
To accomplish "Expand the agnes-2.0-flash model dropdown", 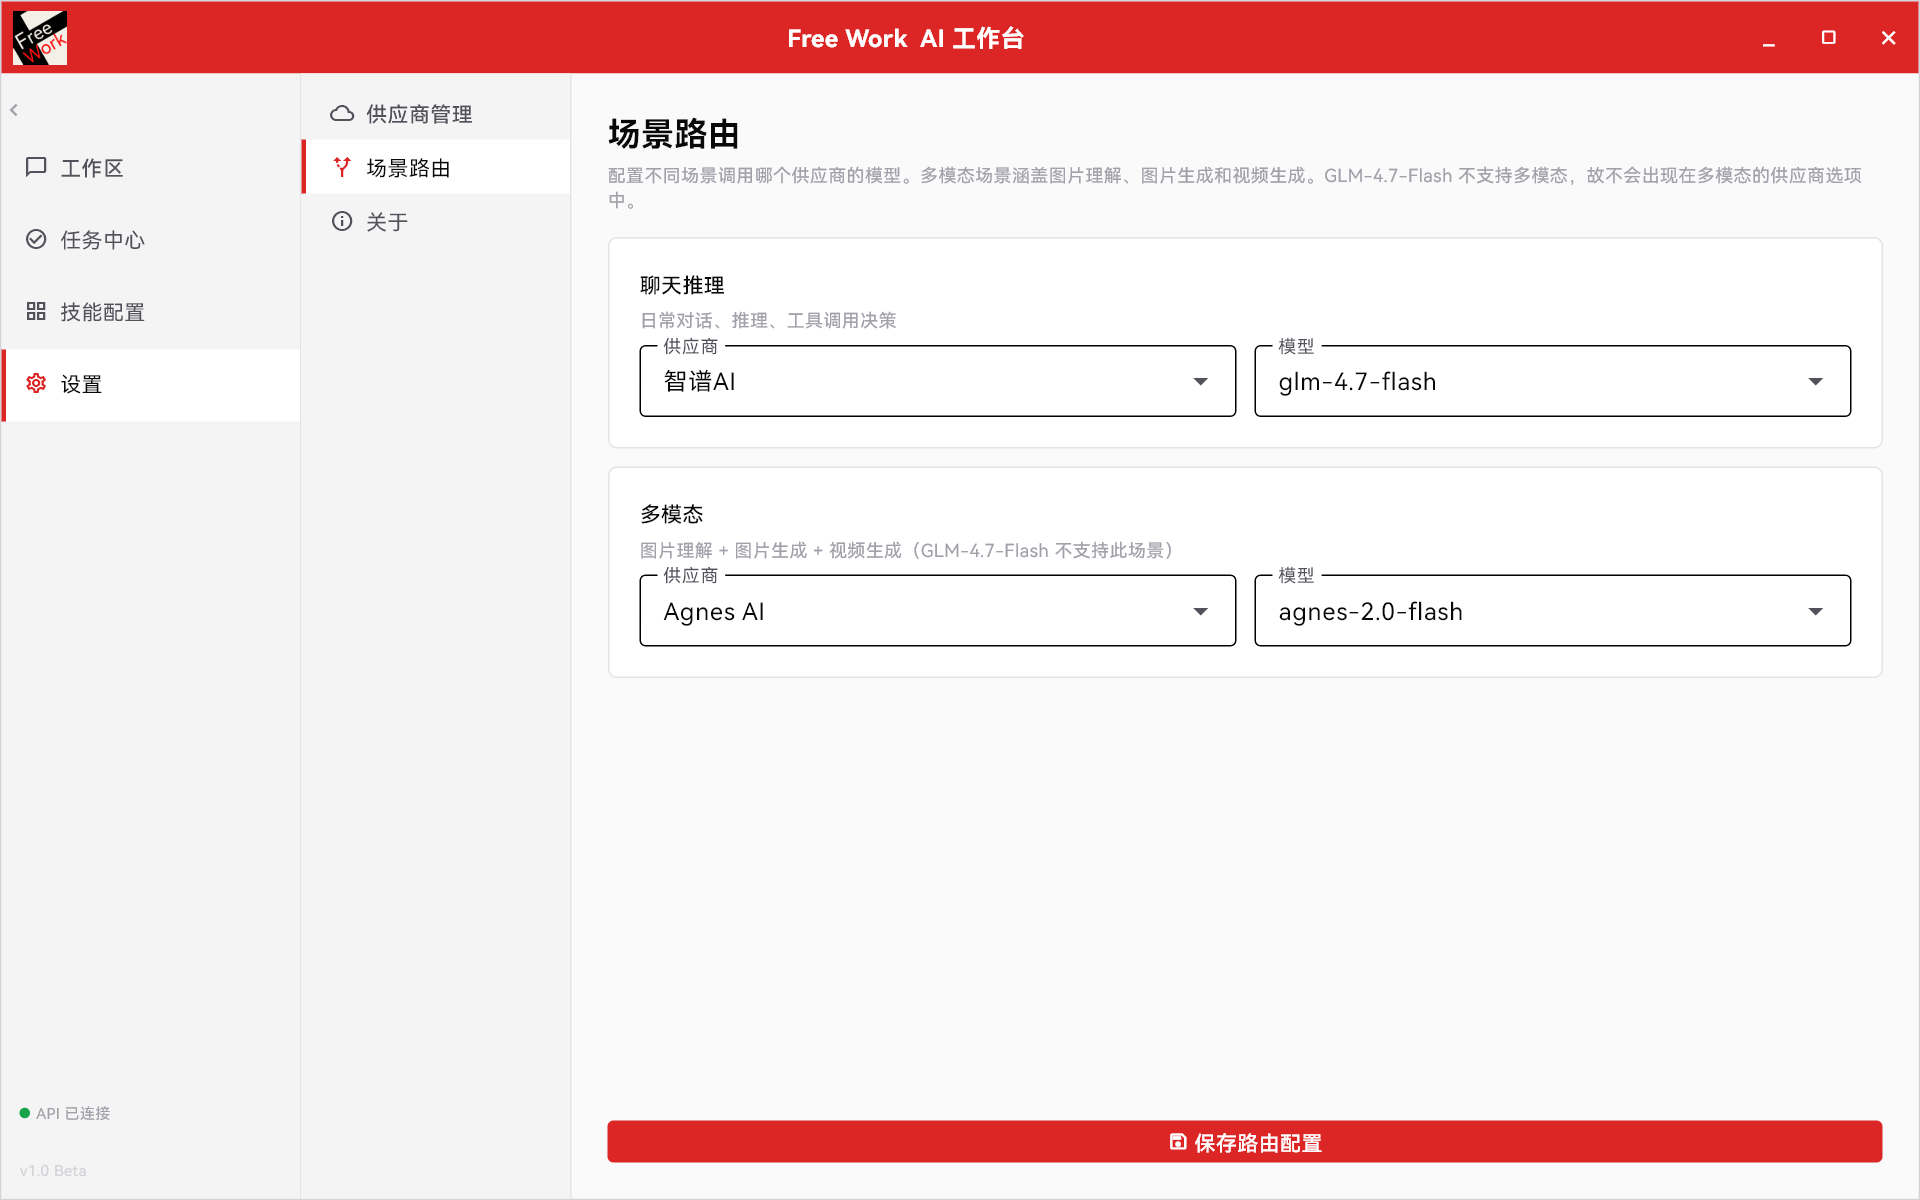I will 1552,610.
